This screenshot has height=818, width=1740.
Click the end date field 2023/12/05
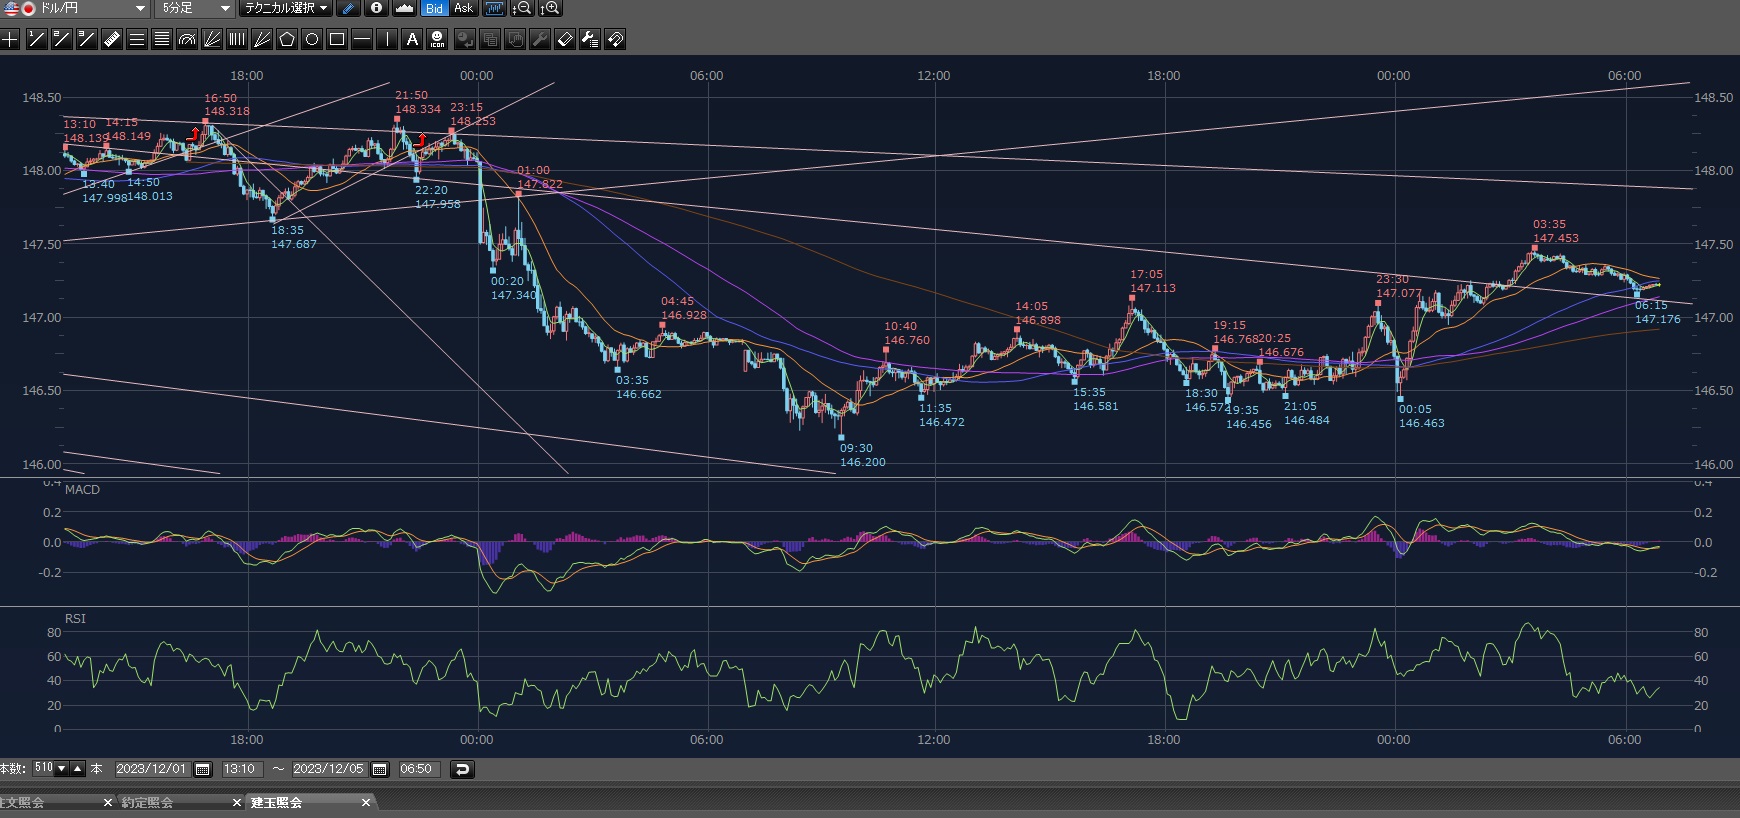click(328, 769)
